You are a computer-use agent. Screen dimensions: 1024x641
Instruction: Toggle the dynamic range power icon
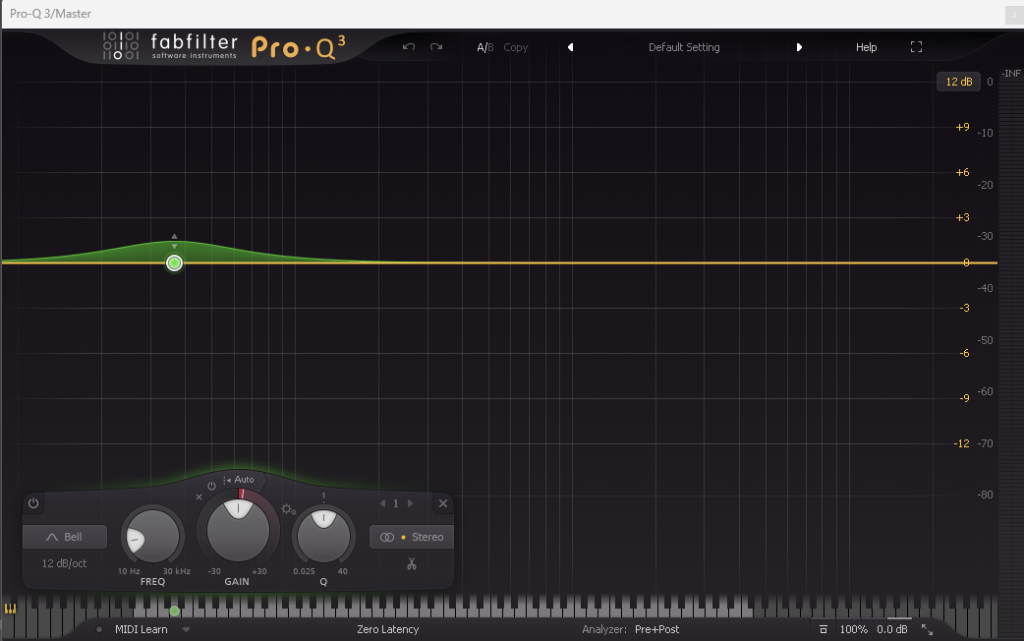(x=212, y=486)
